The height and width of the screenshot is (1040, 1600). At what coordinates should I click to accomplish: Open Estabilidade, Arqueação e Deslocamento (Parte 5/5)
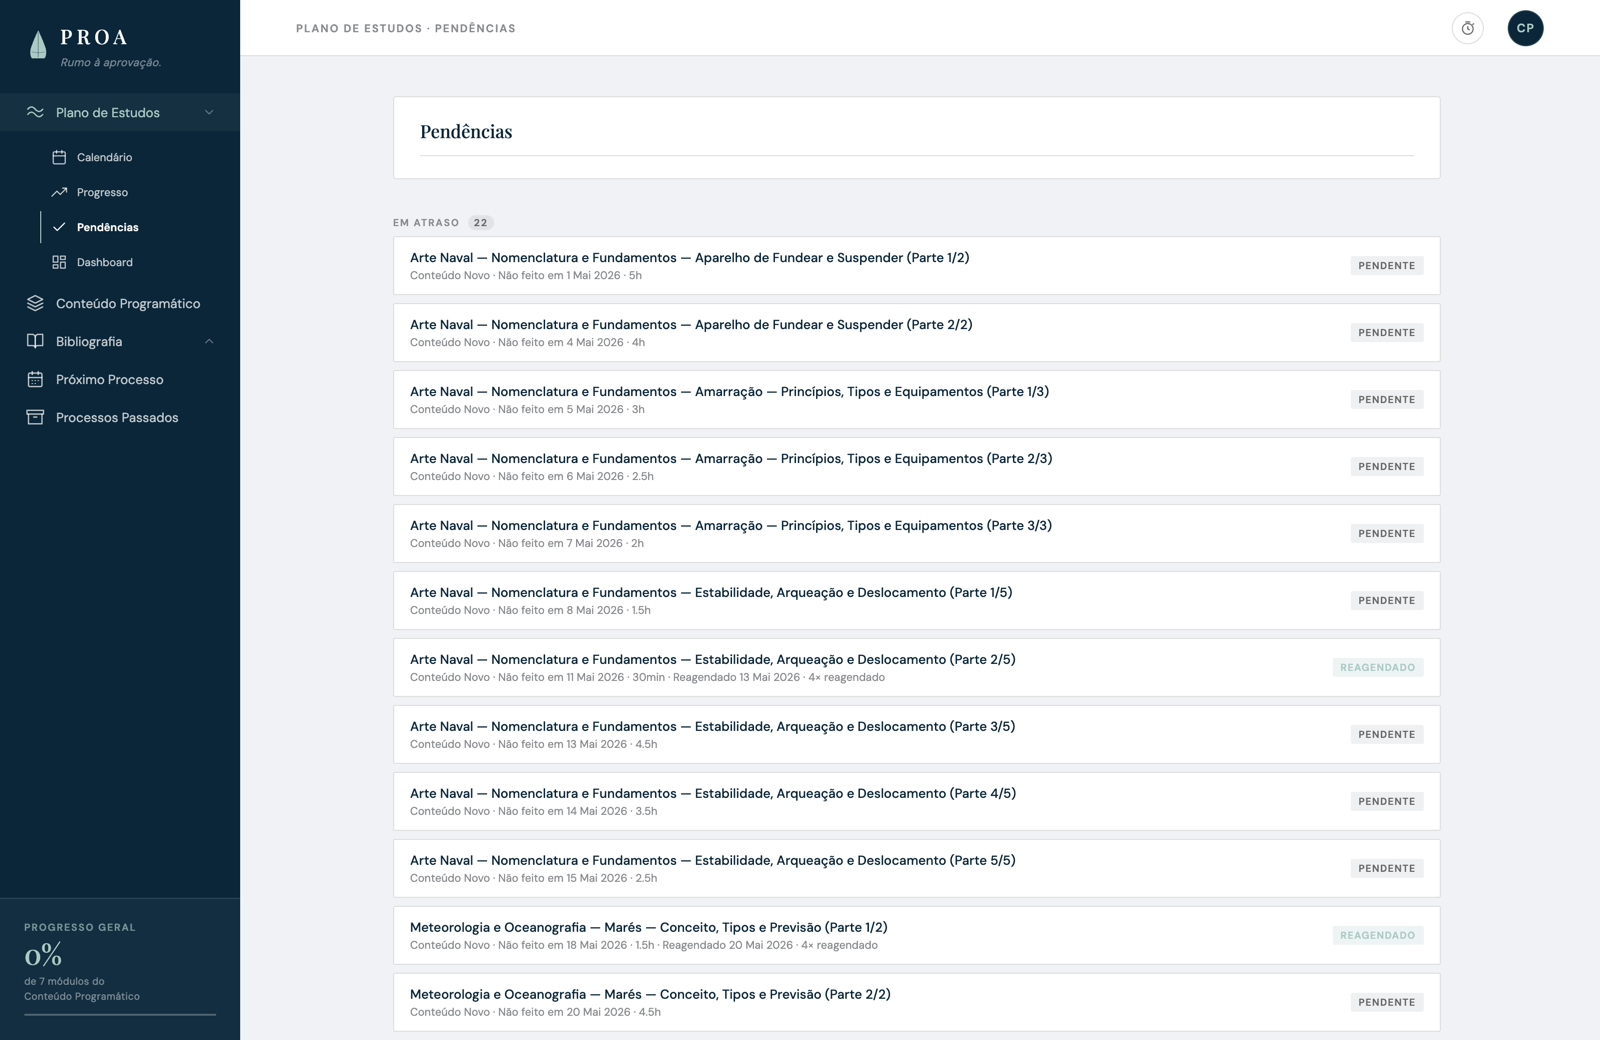point(916,869)
